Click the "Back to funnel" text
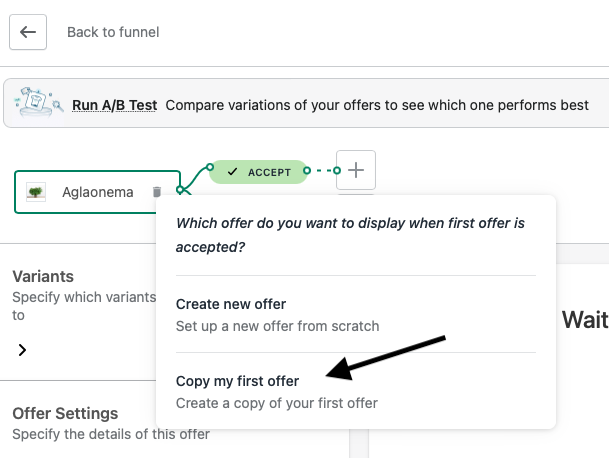 113,32
